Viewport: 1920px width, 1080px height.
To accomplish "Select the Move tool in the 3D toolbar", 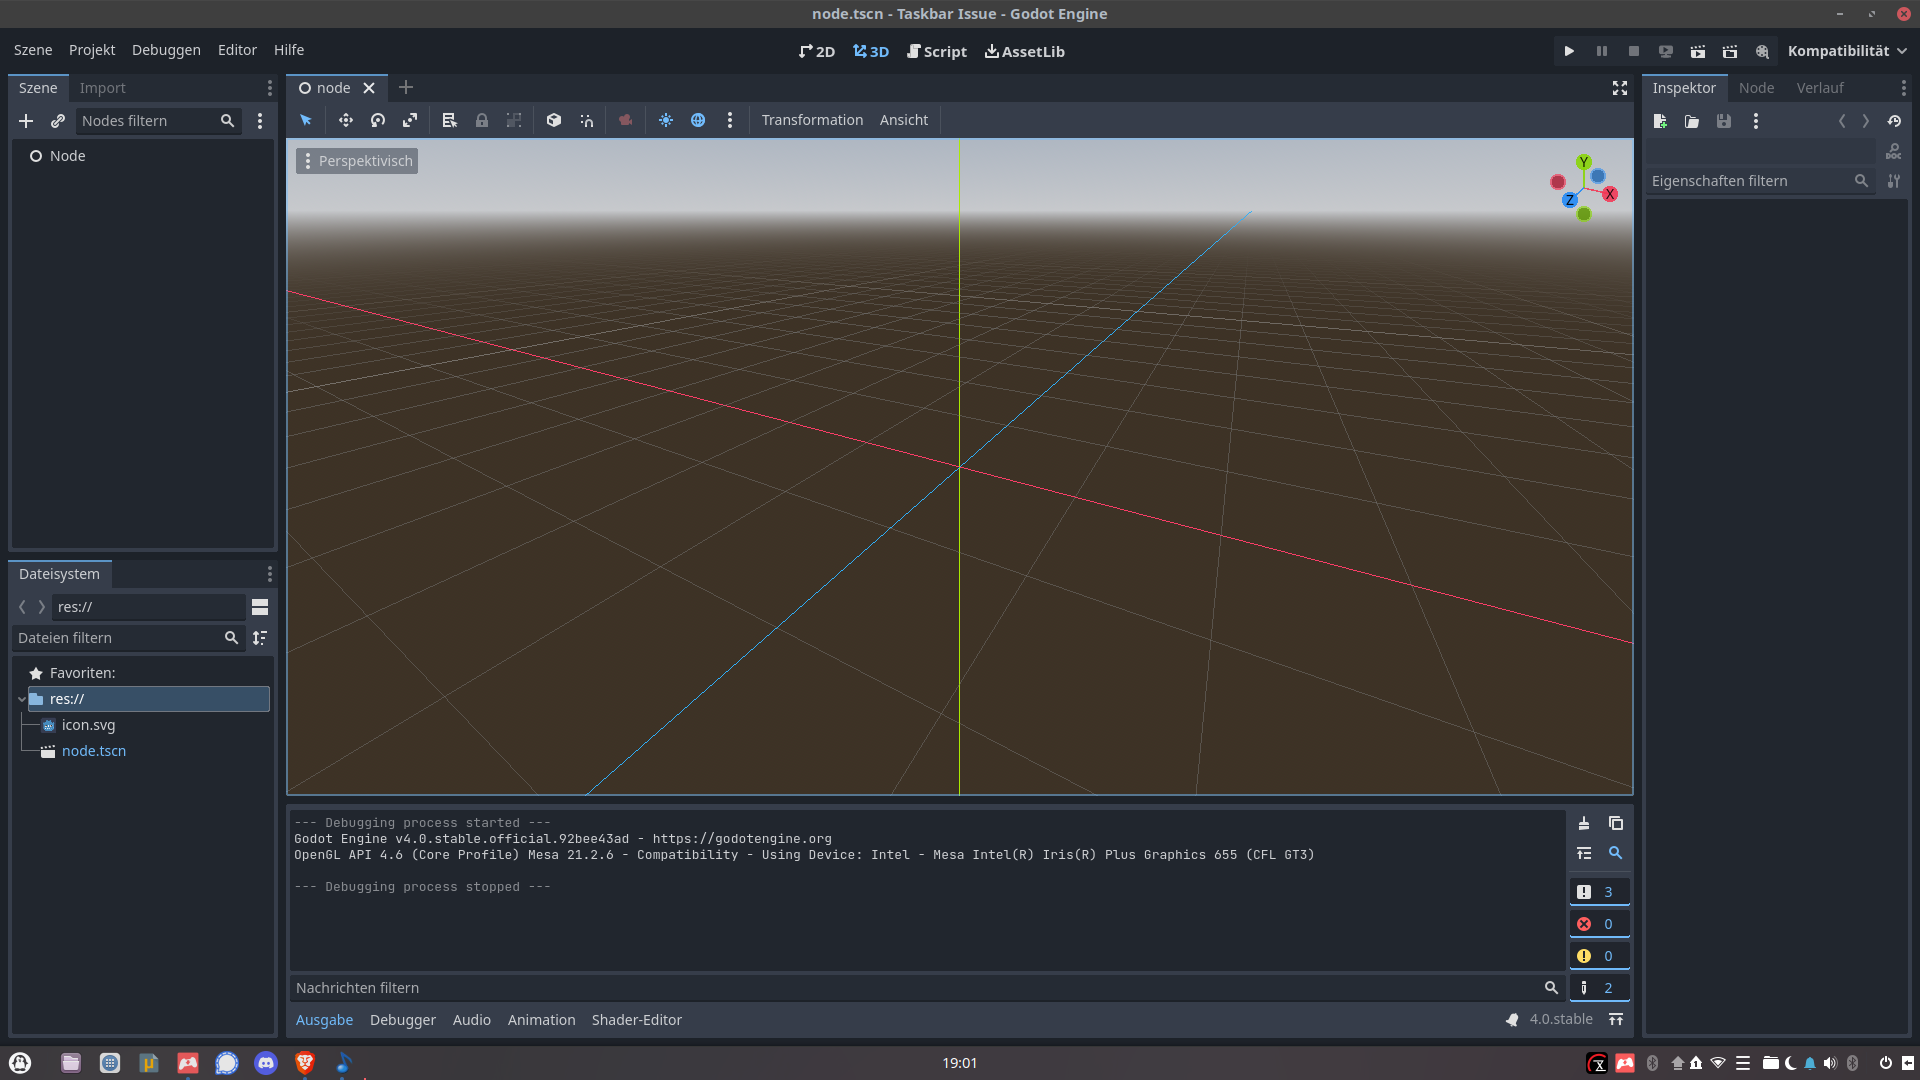I will [x=346, y=120].
